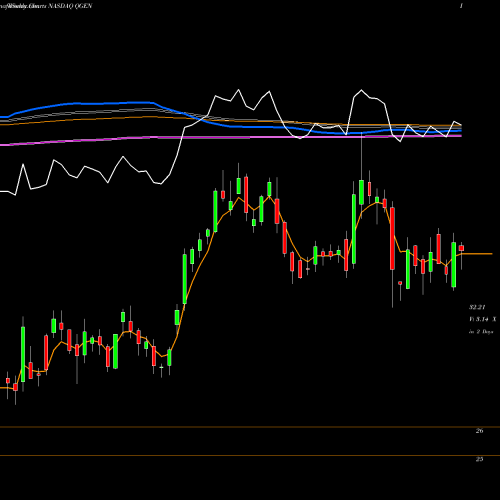Viewport: 500px width, 500px height.
Task: Click the 'in 2 Days' label
Action: (x=481, y=332)
